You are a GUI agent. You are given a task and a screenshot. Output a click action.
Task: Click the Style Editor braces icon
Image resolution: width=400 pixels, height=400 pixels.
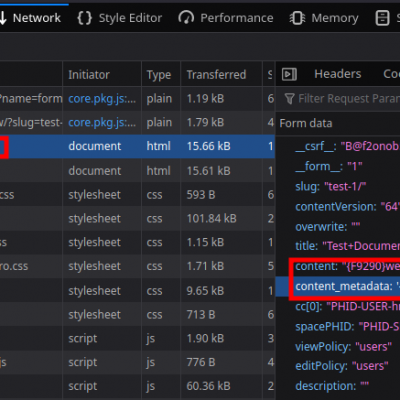(84, 18)
